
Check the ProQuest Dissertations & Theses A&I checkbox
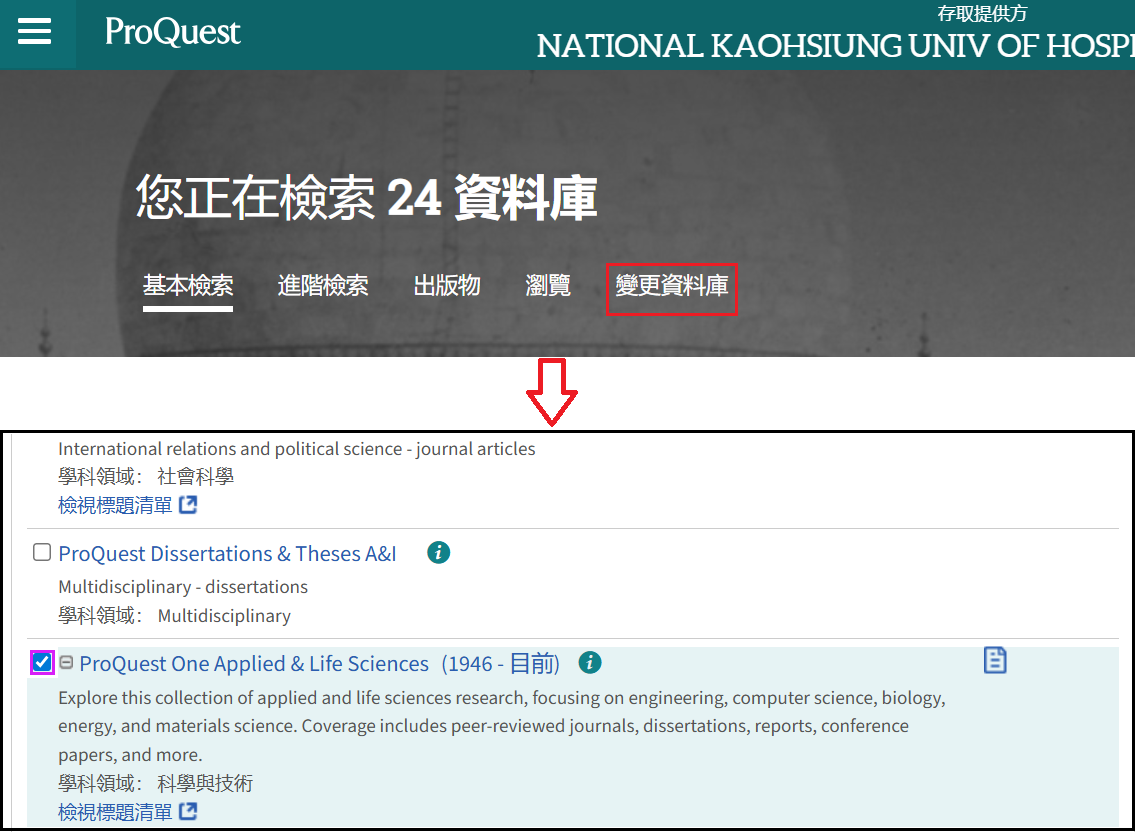tap(42, 552)
